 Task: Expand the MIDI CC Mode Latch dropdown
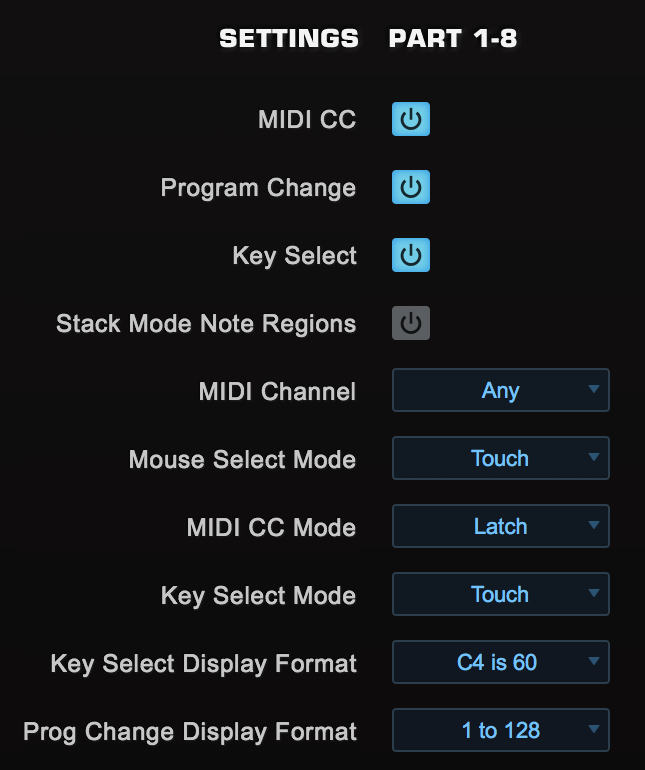(x=500, y=527)
